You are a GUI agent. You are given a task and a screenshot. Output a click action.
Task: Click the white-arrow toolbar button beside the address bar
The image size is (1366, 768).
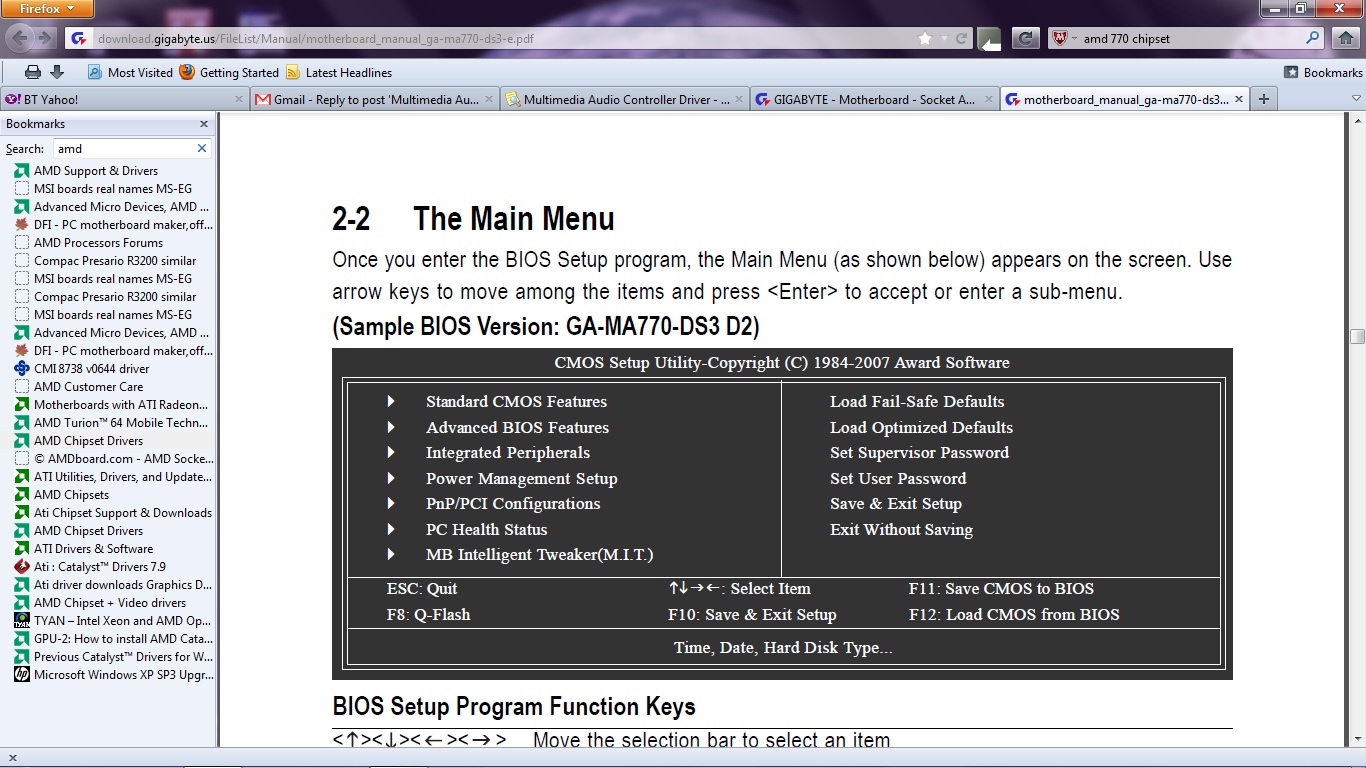pyautogui.click(x=990, y=39)
